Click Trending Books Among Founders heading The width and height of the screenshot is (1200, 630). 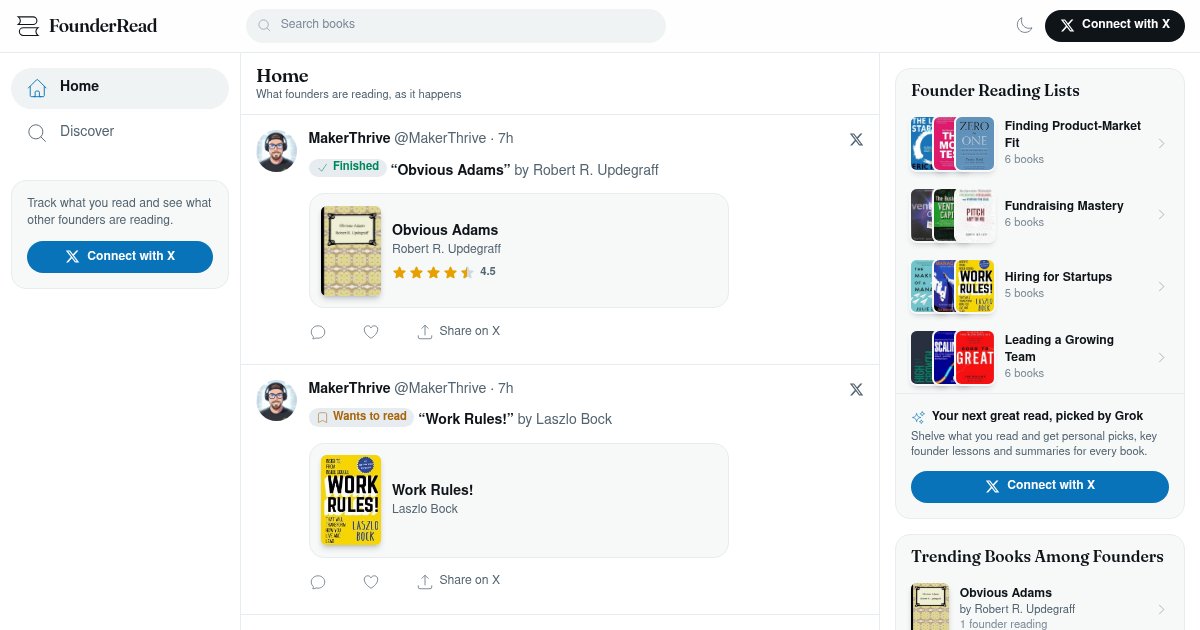(1037, 557)
